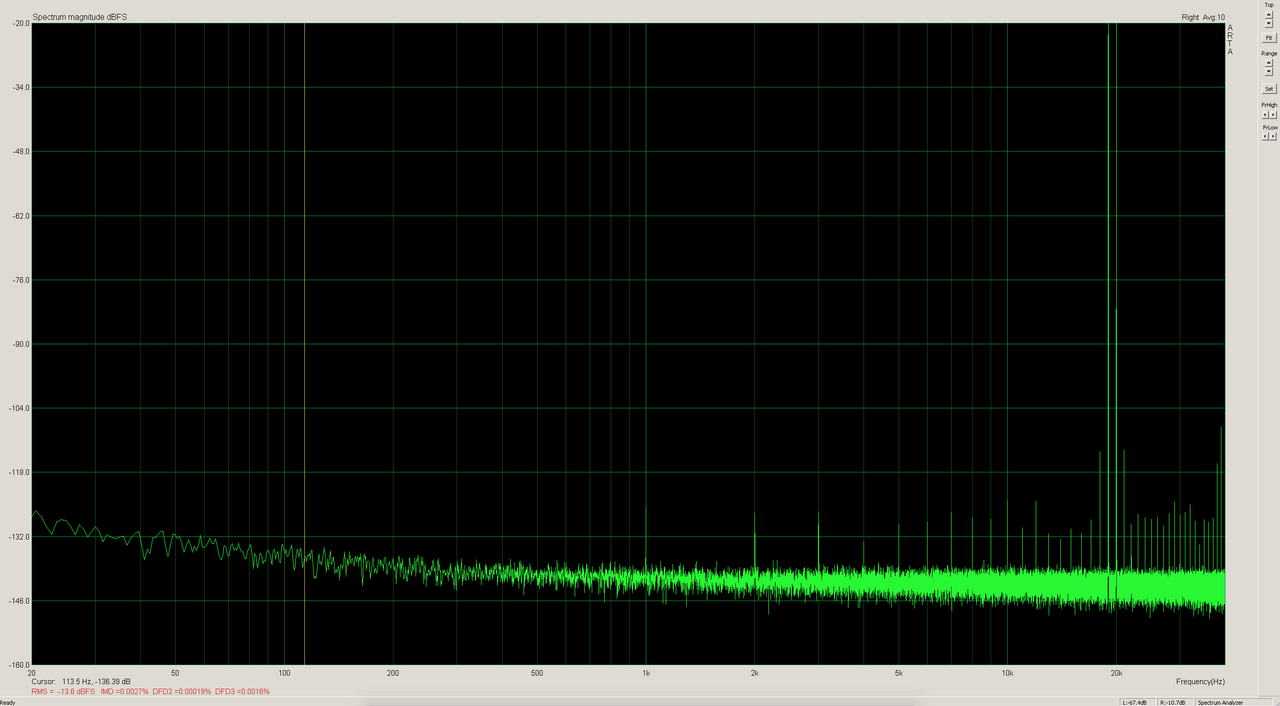Click the Fit button
1280x706 pixels.
point(1269,38)
